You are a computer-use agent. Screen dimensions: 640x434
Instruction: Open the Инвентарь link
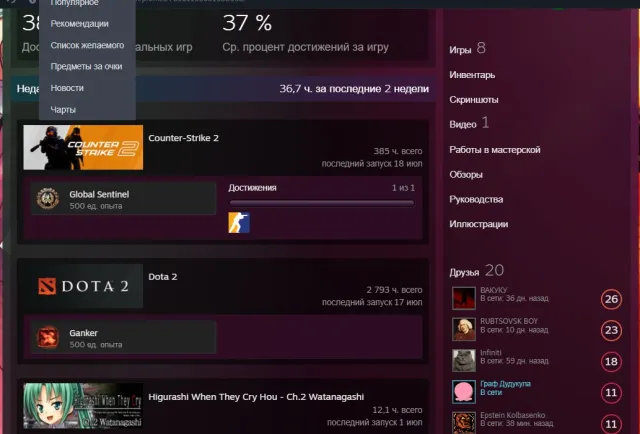(472, 75)
